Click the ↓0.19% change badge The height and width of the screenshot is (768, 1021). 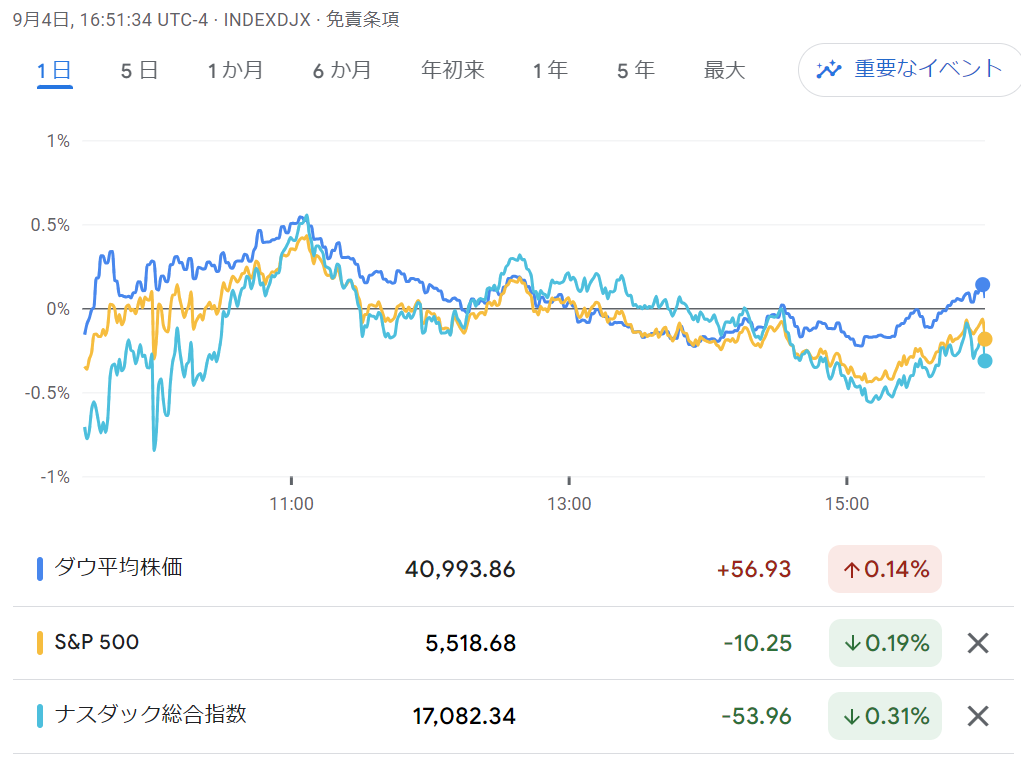[885, 643]
